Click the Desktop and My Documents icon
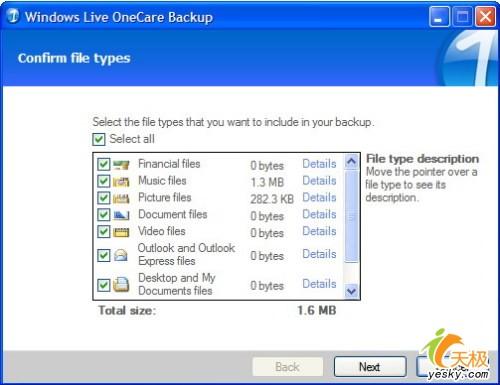The width and height of the screenshot is (500, 385). (x=121, y=285)
